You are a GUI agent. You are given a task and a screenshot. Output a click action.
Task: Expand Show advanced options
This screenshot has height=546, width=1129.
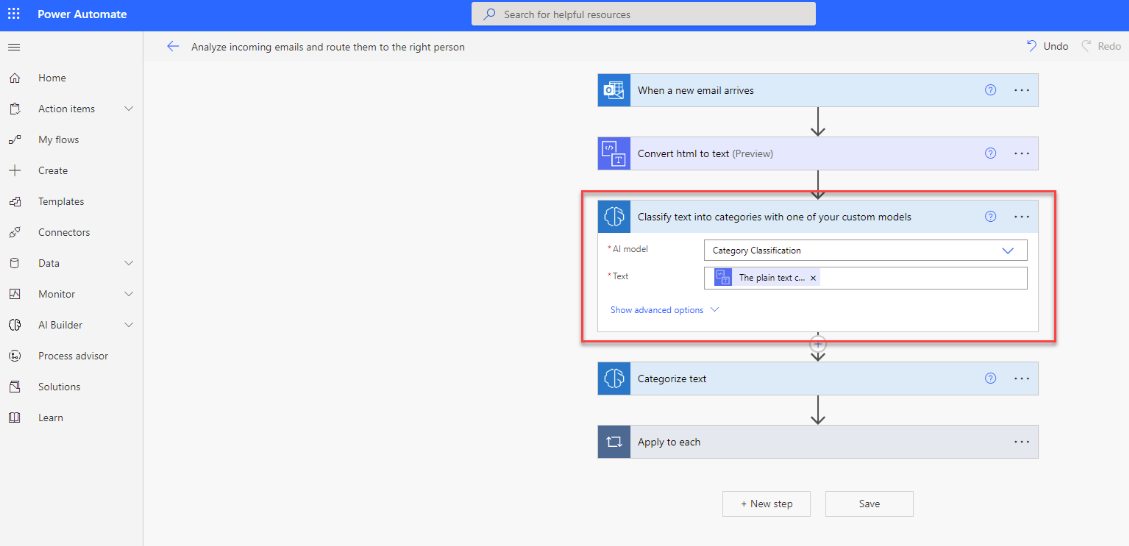665,310
